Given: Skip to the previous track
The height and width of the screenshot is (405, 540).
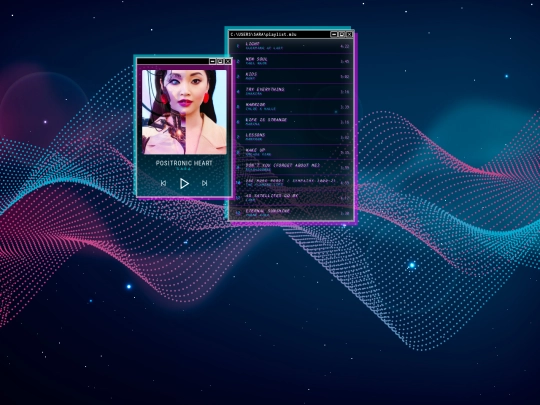Looking at the screenshot, I should coord(164,183).
